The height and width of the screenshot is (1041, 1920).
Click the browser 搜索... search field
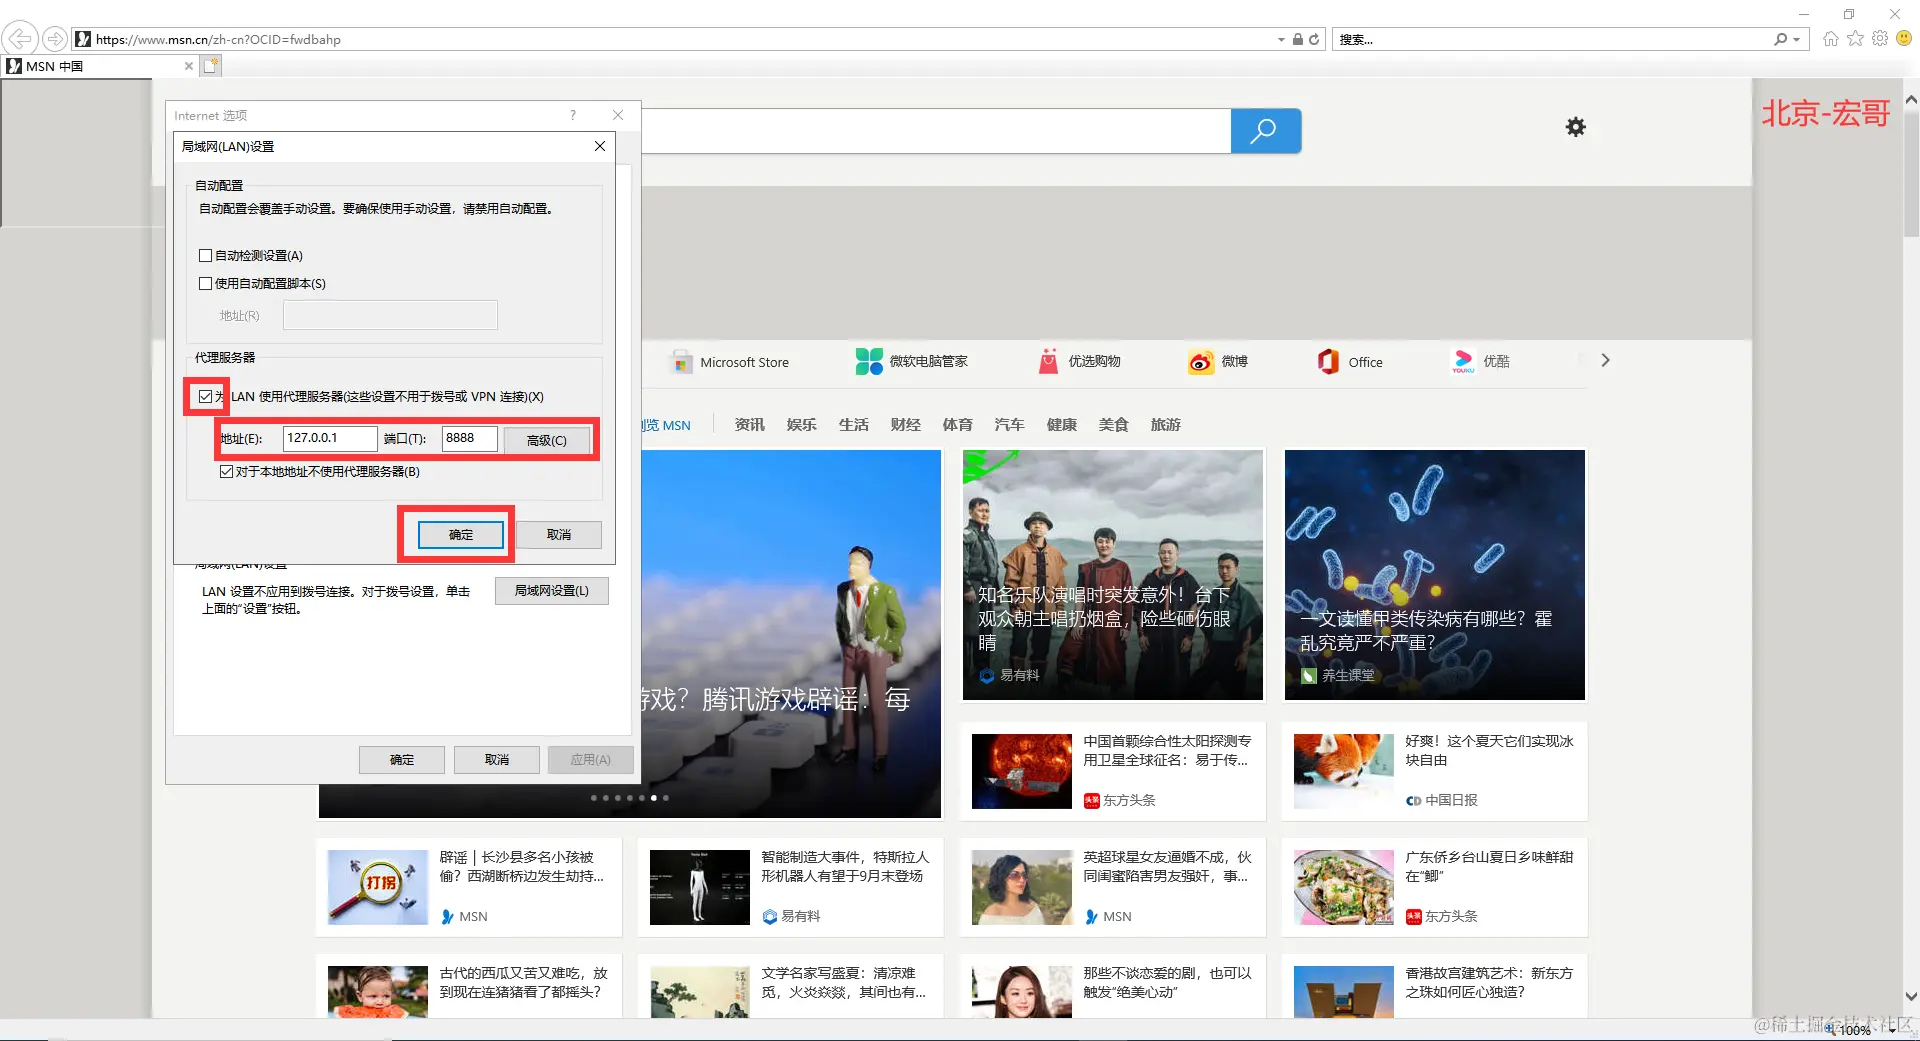[1553, 40]
